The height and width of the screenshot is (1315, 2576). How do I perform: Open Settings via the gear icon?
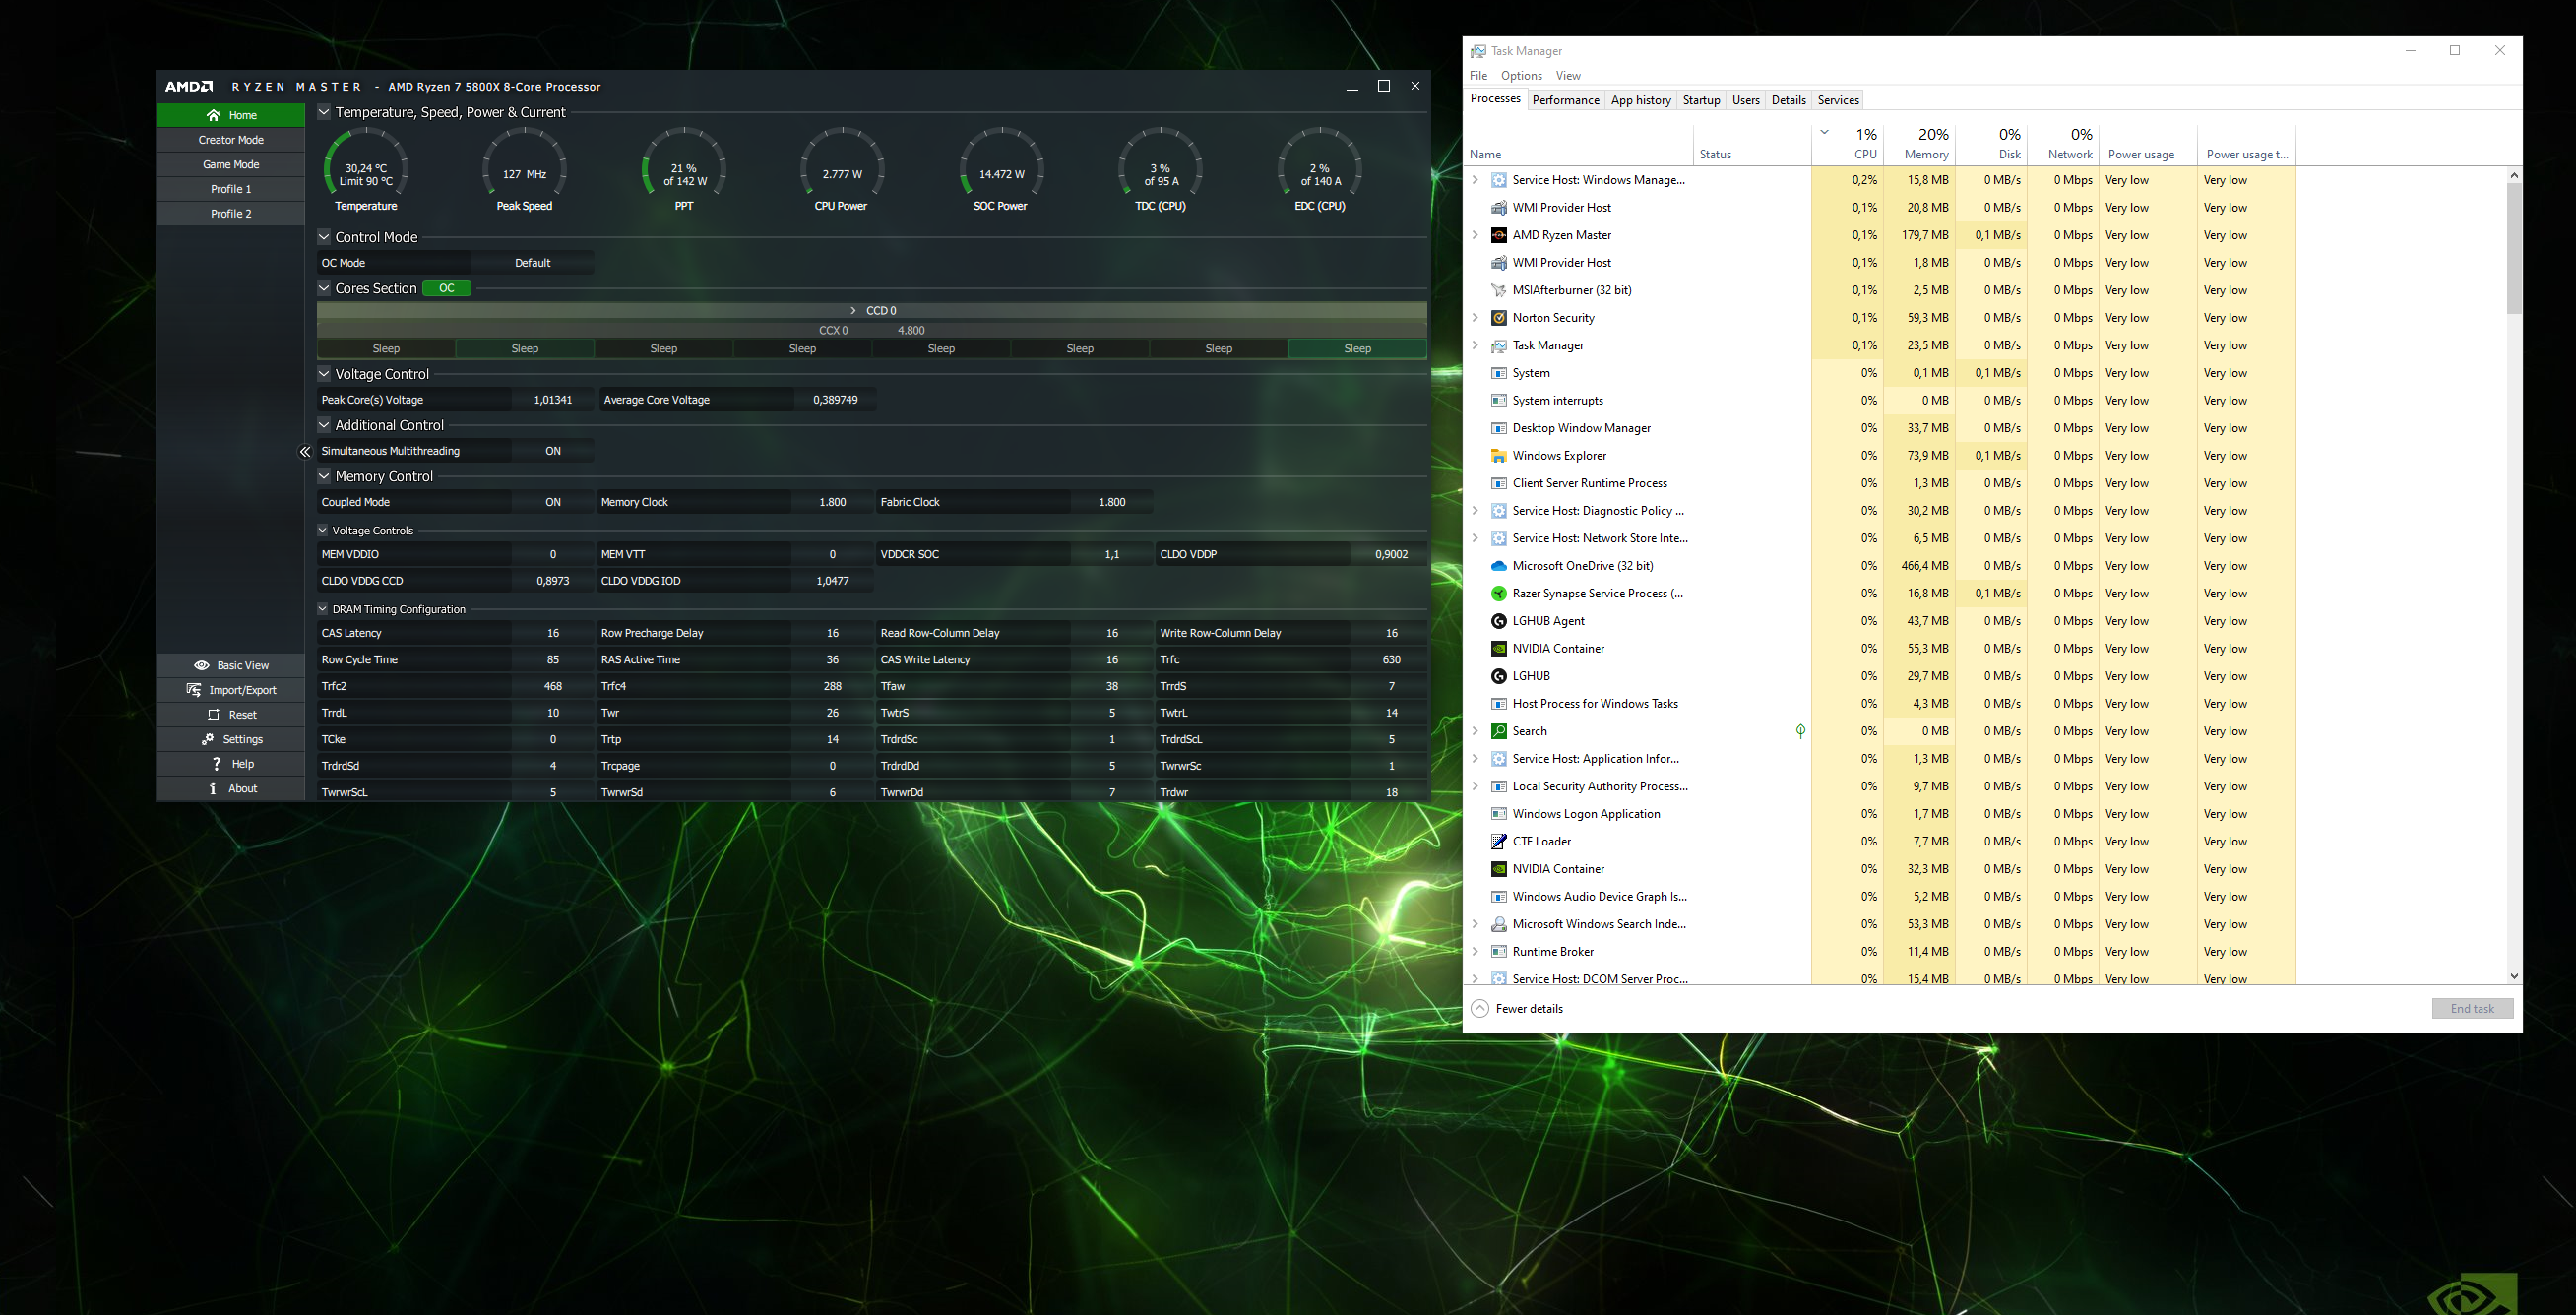208,739
